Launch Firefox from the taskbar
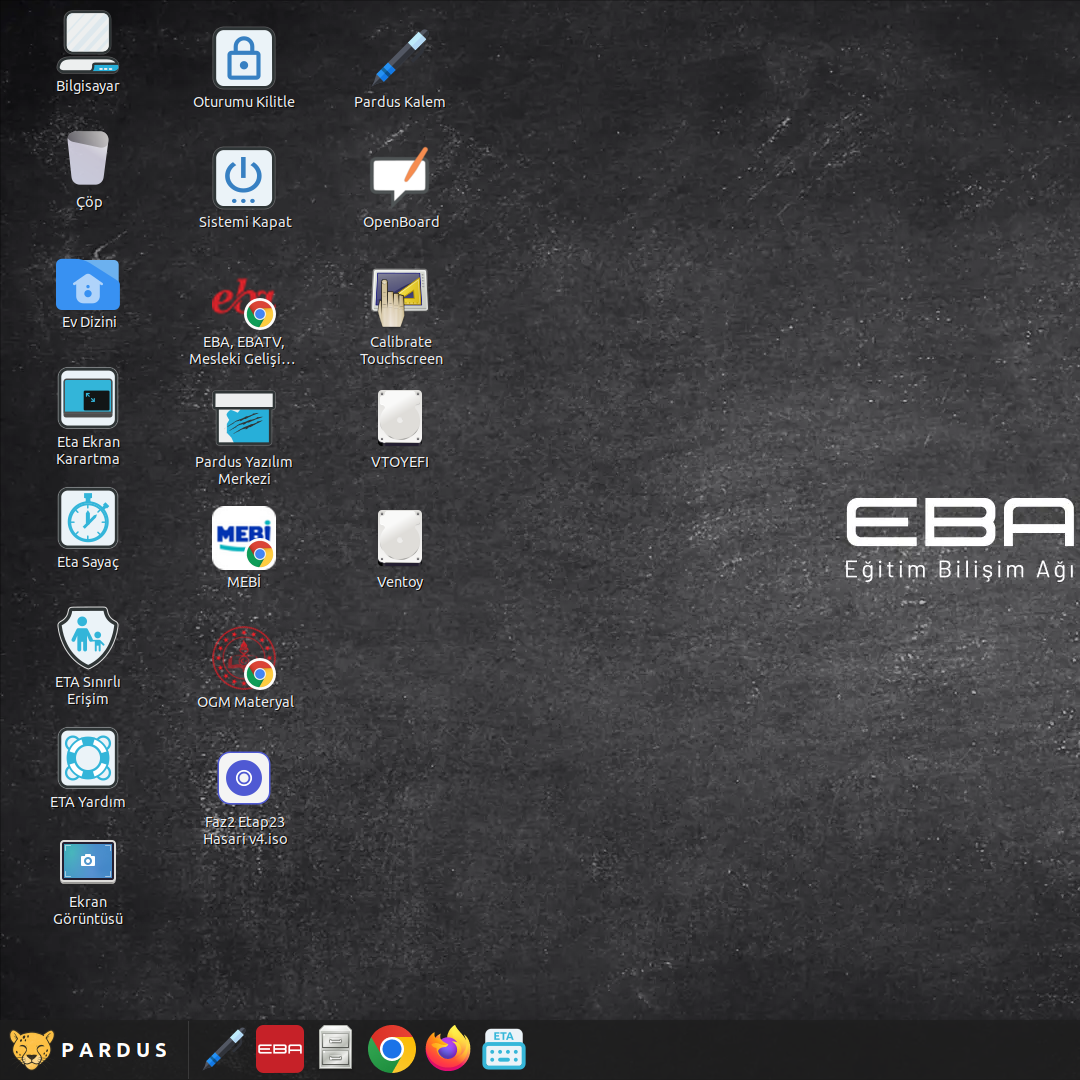This screenshot has width=1080, height=1080. click(x=447, y=1050)
